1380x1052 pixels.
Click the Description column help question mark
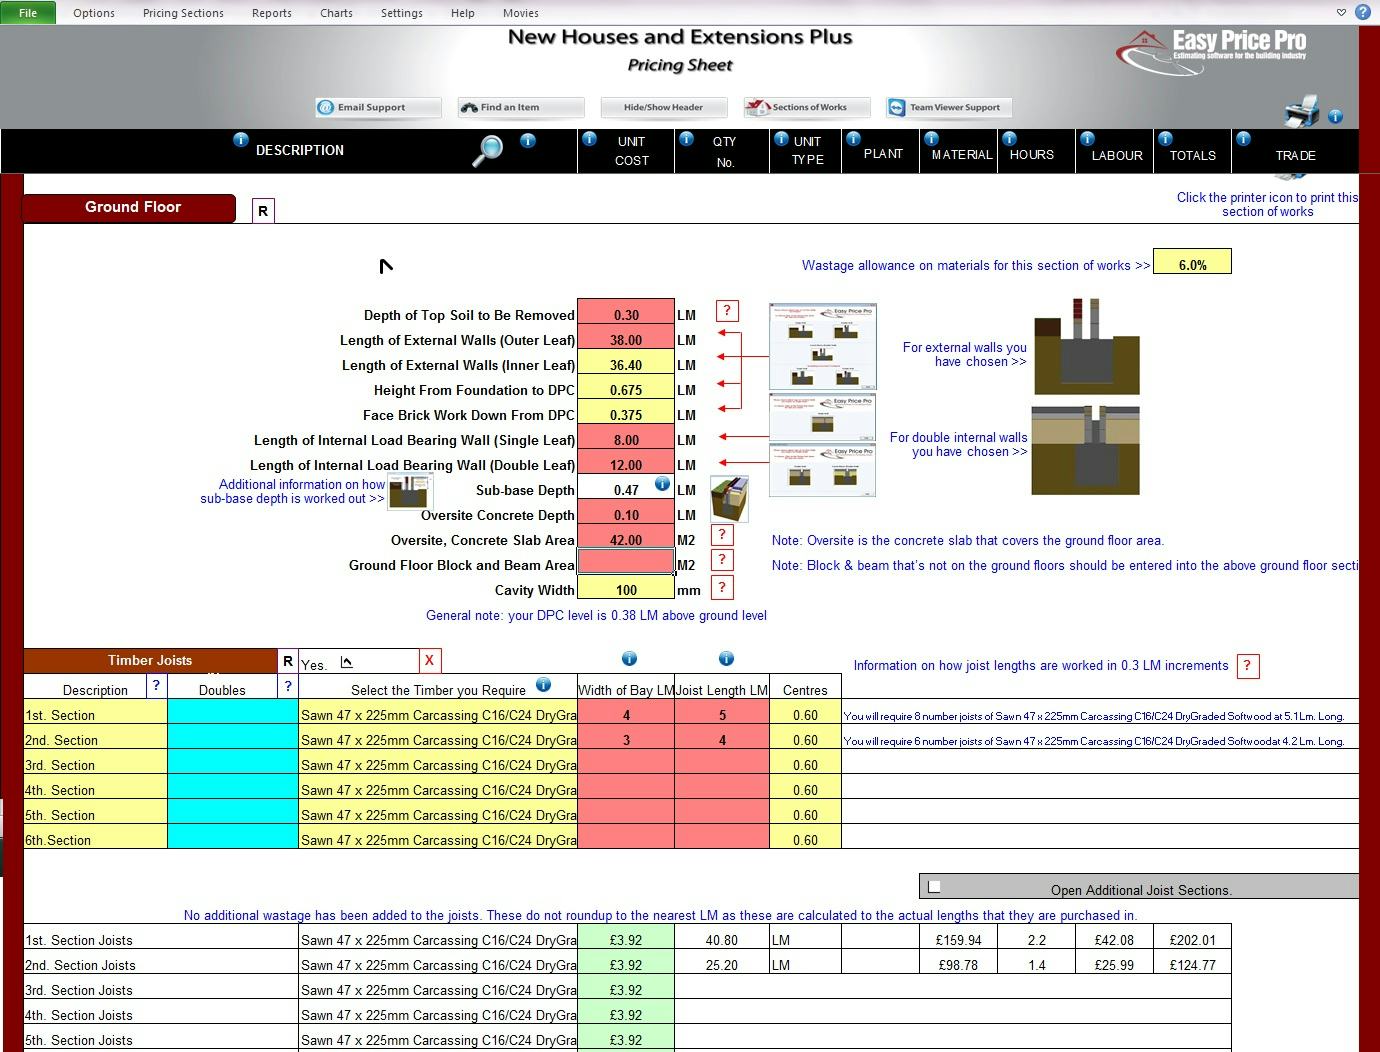tap(156, 686)
